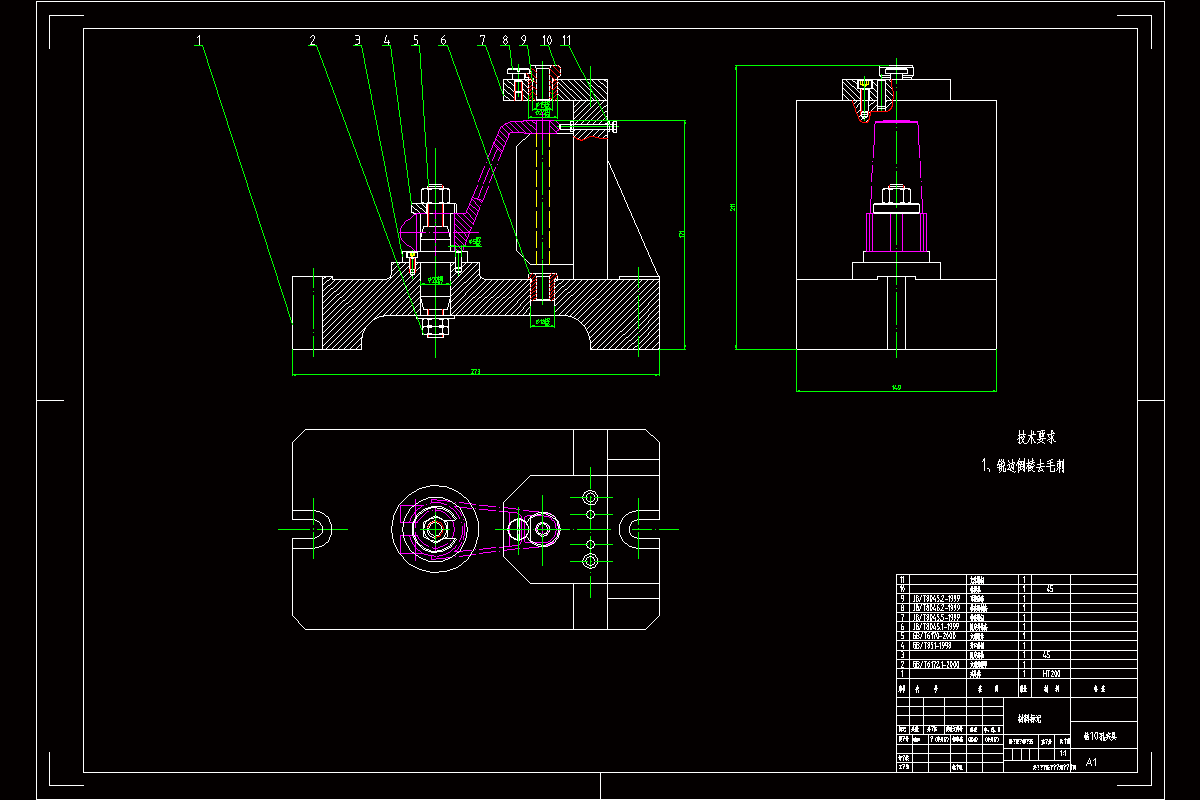
Task: Select part balloon label 10
Action: pyautogui.click(x=546, y=41)
